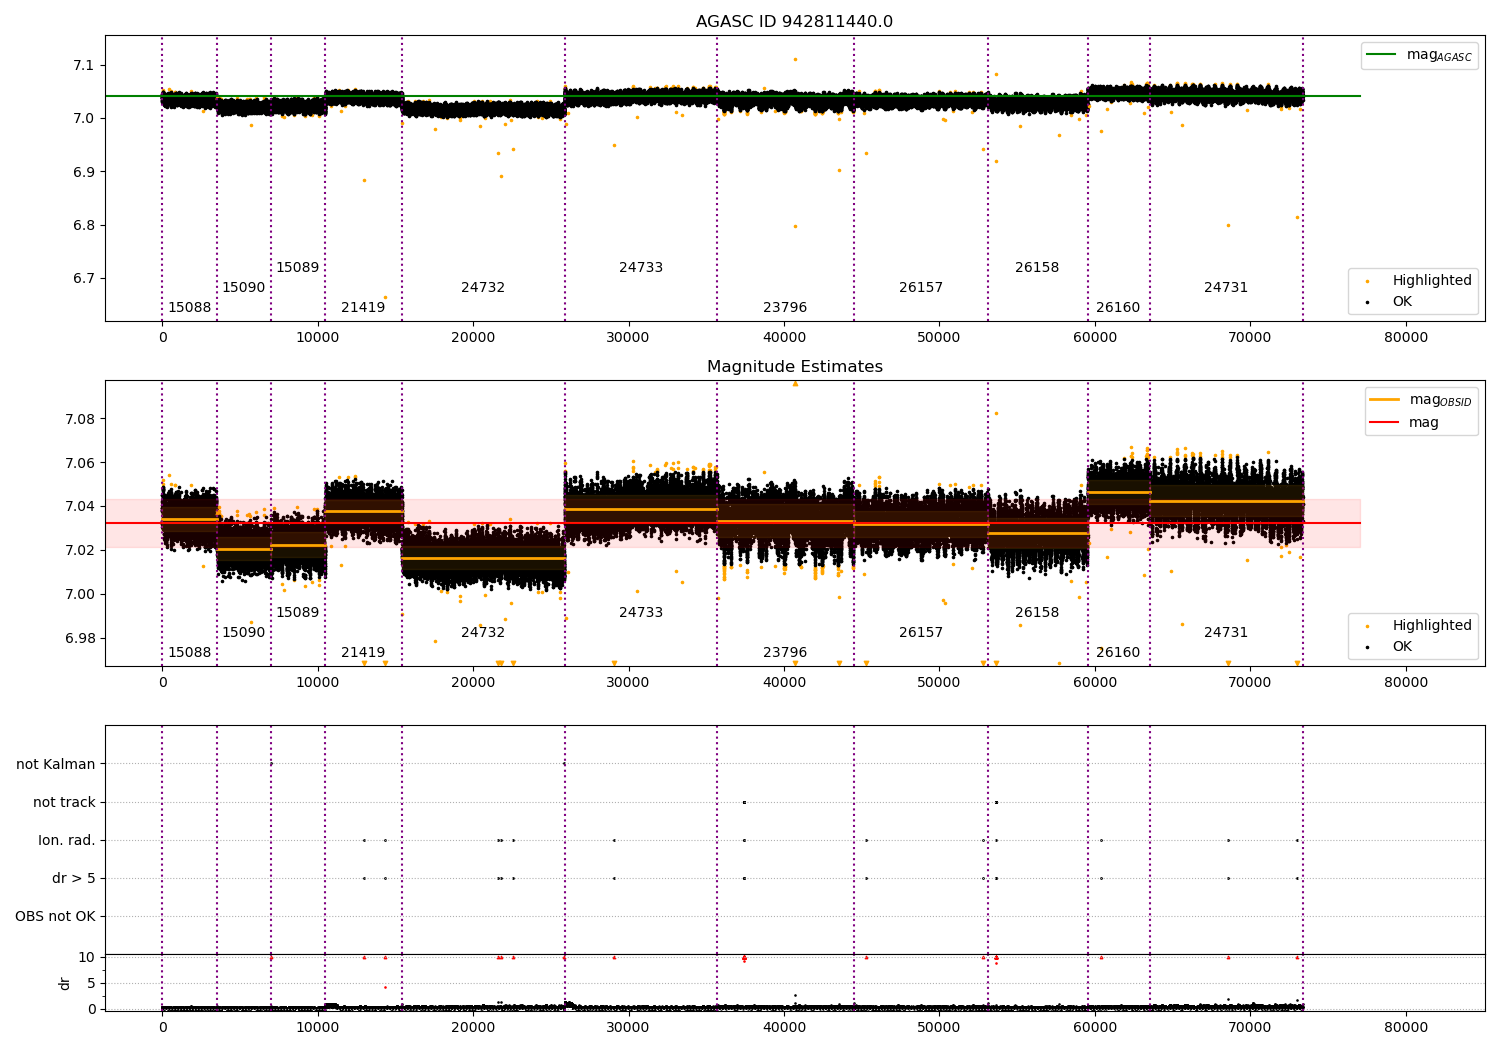This screenshot has height=1050, width=1500.
Task: Click the 6.7 tick on the top y-axis
Action: (x=84, y=278)
